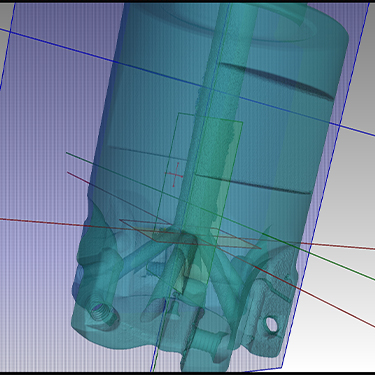This screenshot has height=375, width=375.
Task: Click the blue bounding box bottom corner
Action: (x=282, y=368)
